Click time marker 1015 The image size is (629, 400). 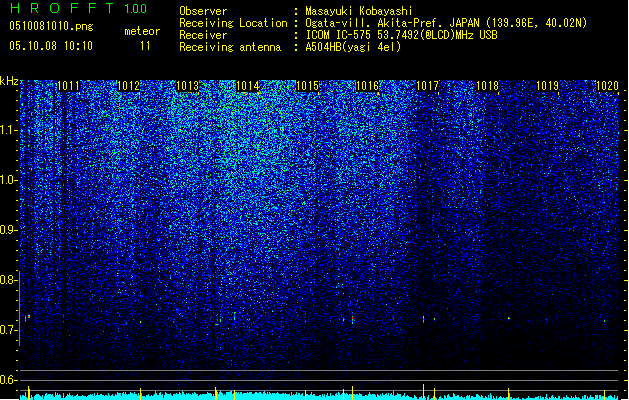307,86
